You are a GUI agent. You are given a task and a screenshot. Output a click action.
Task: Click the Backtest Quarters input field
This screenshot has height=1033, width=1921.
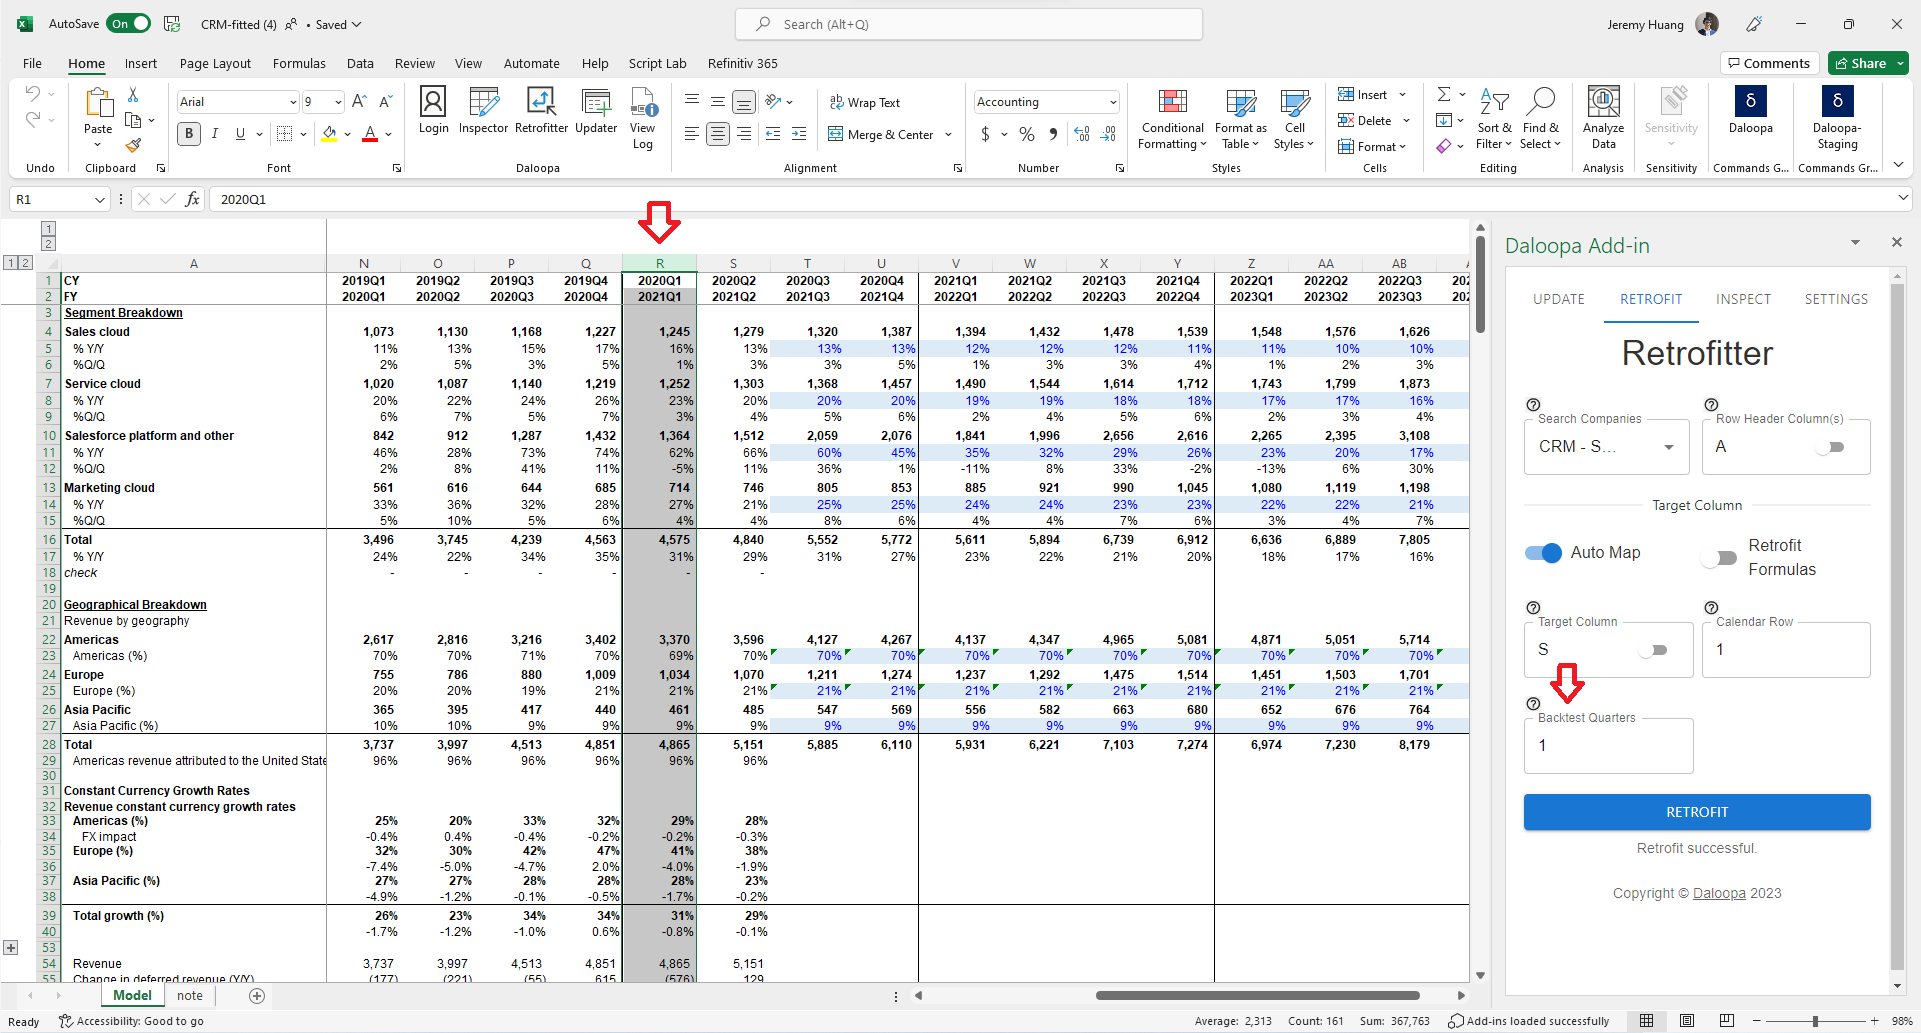coord(1607,746)
